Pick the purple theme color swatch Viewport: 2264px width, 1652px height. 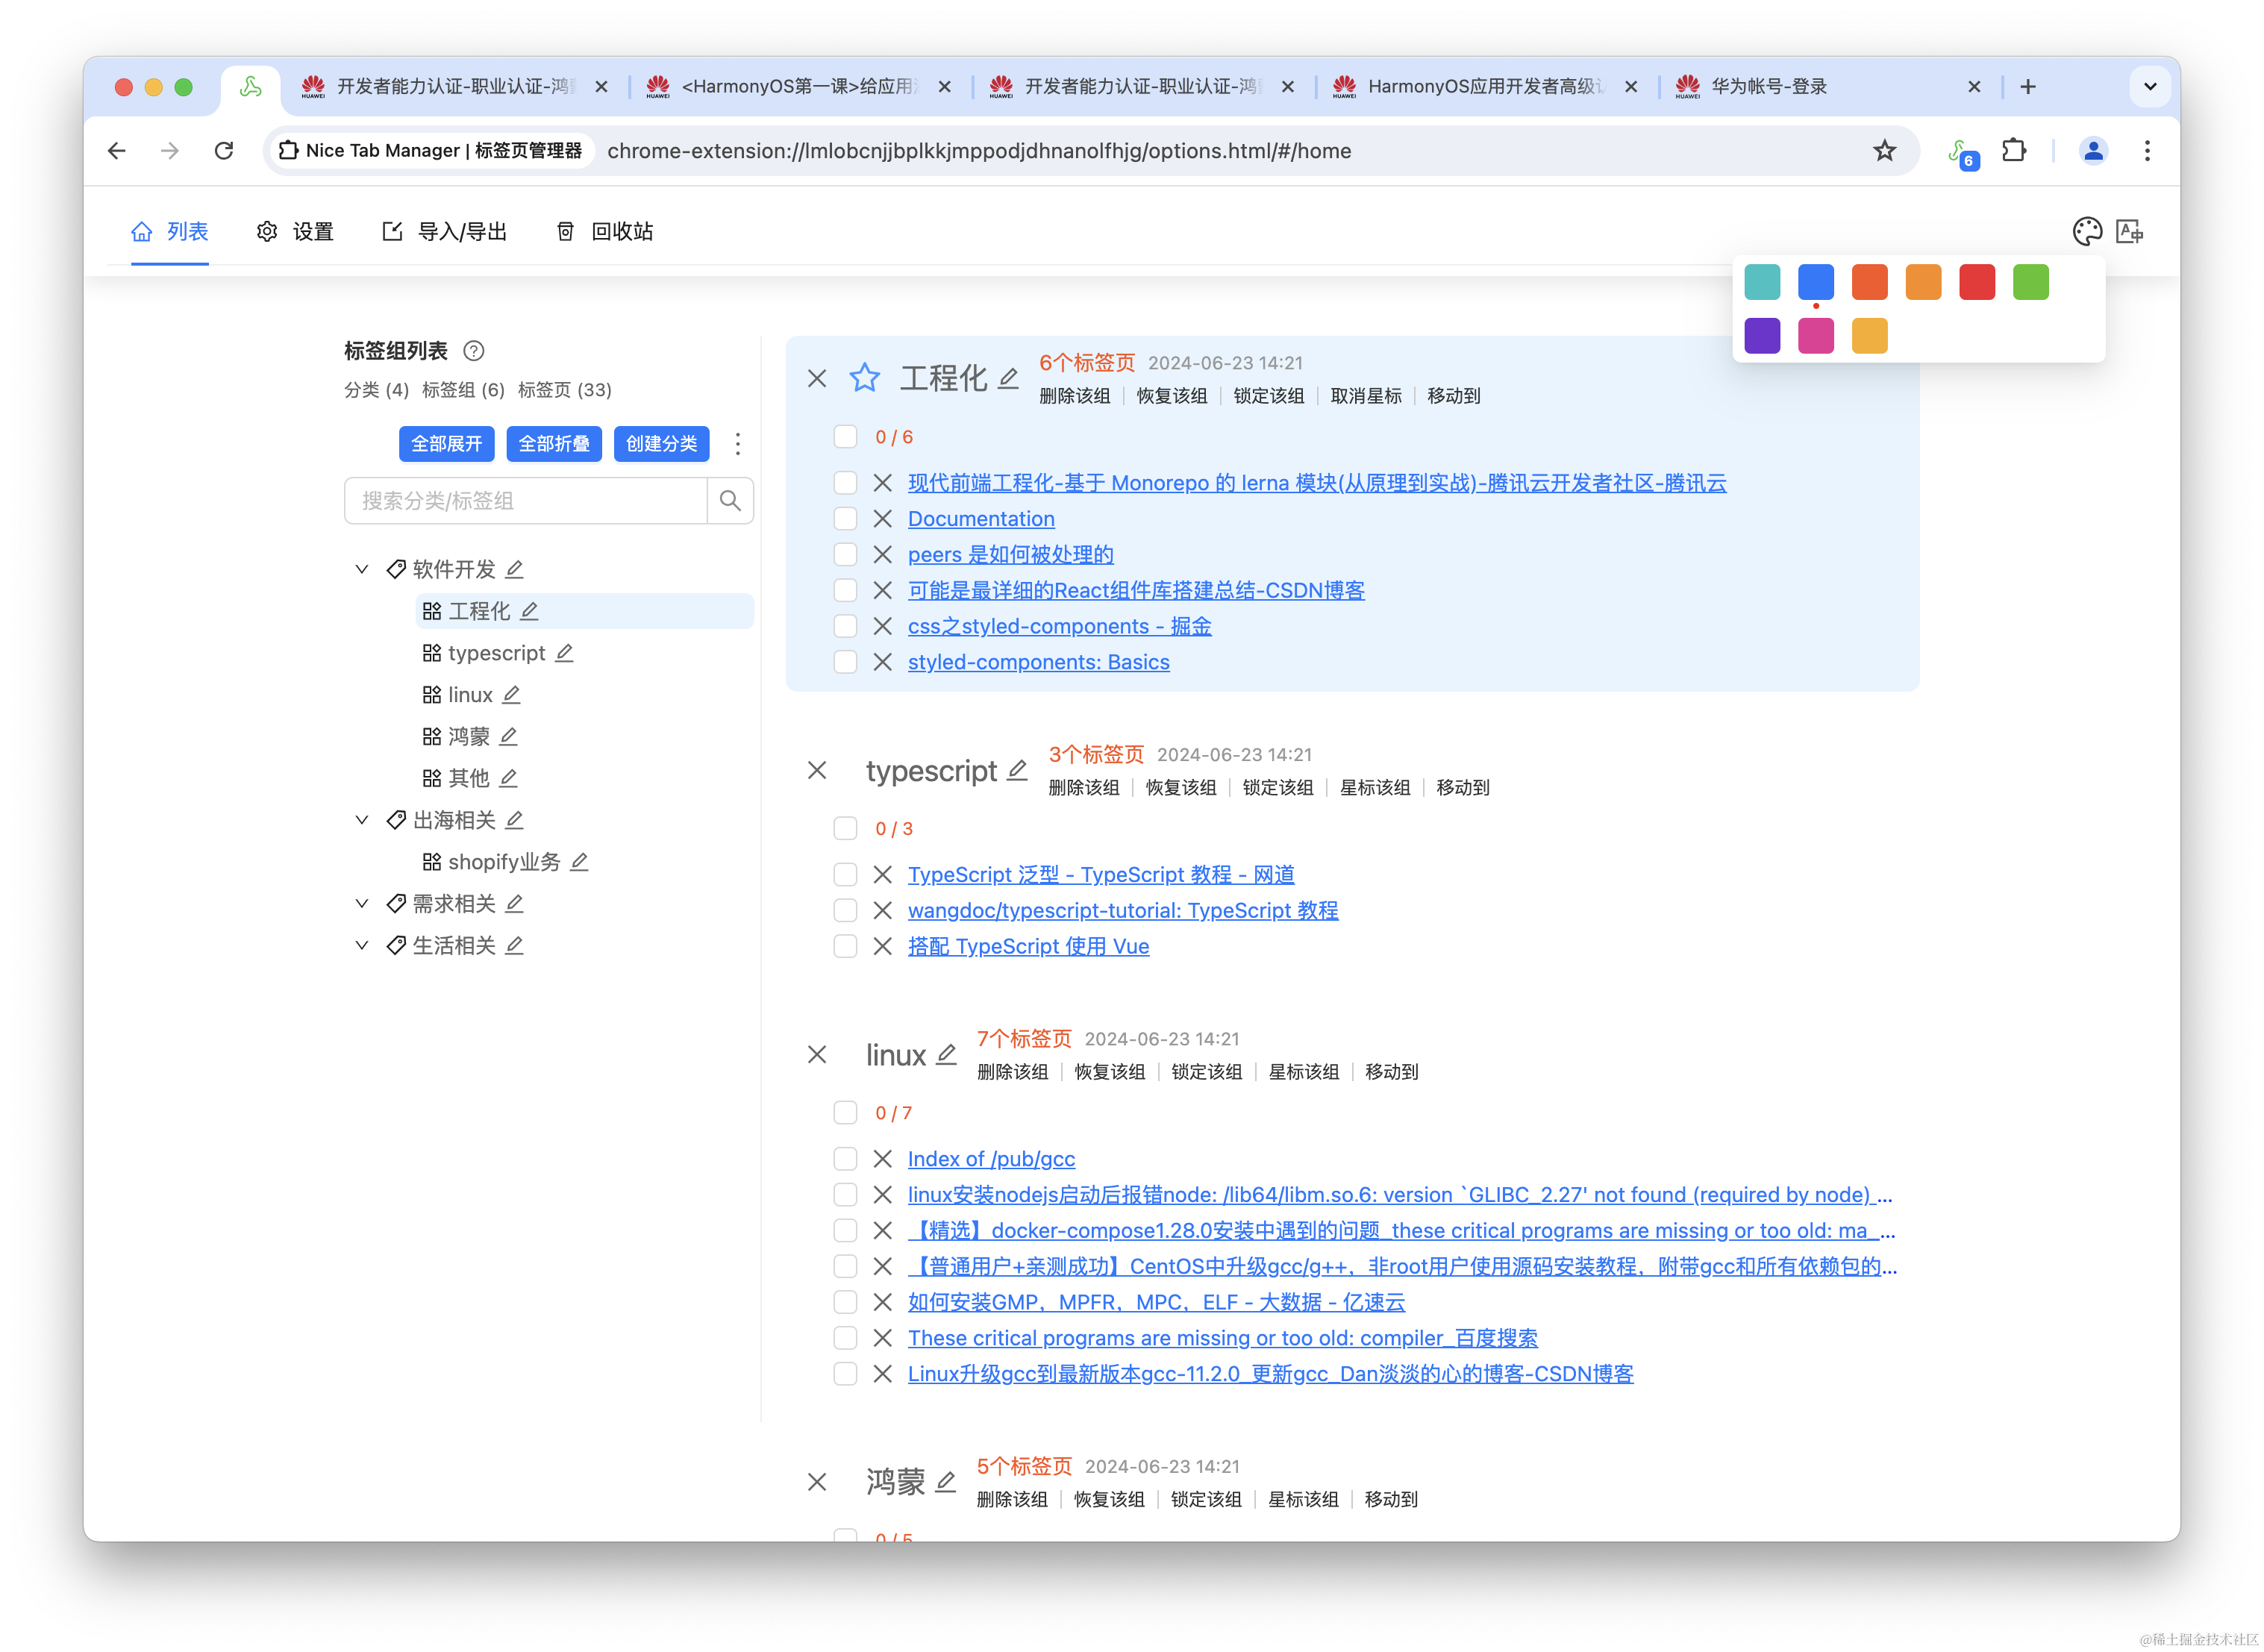1762,336
